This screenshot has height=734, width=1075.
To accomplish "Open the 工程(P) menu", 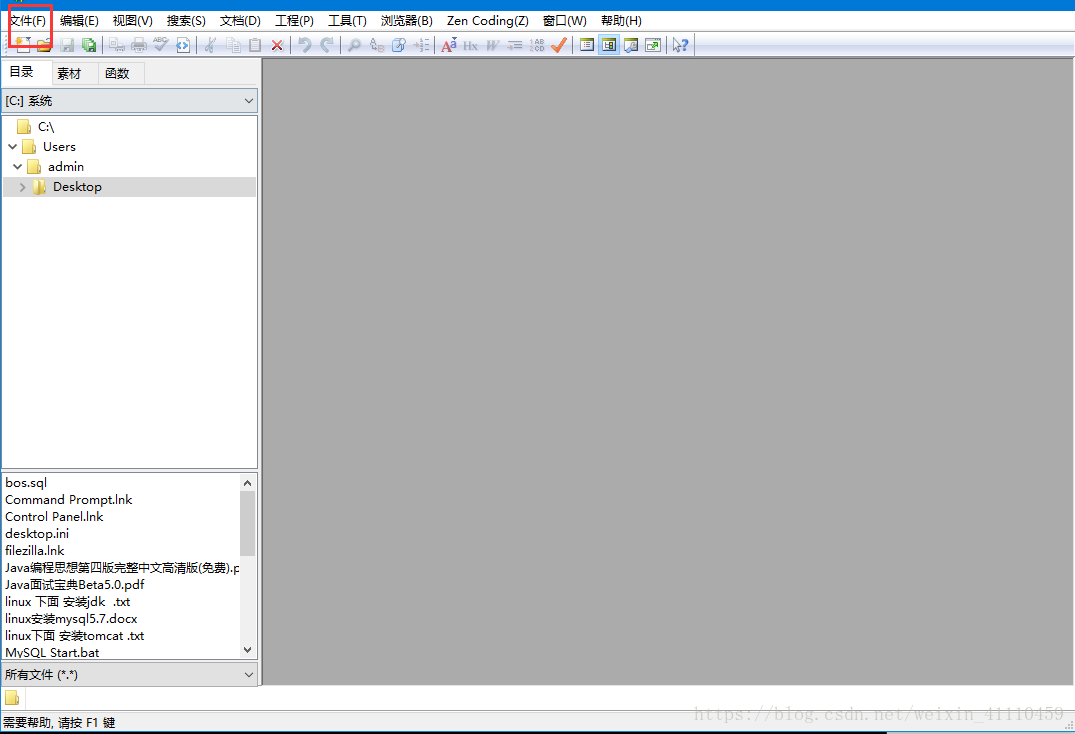I will coord(295,21).
